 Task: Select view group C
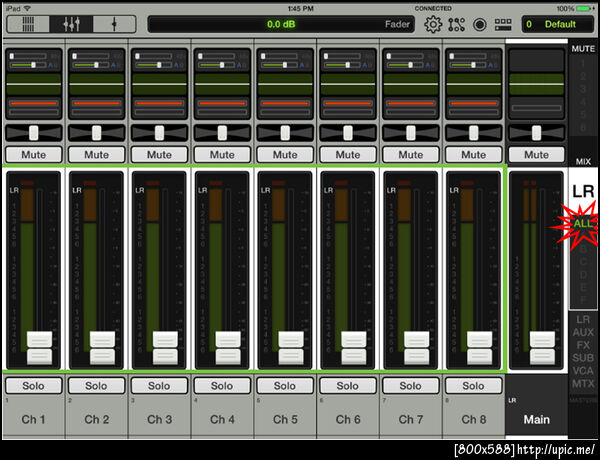(x=583, y=262)
